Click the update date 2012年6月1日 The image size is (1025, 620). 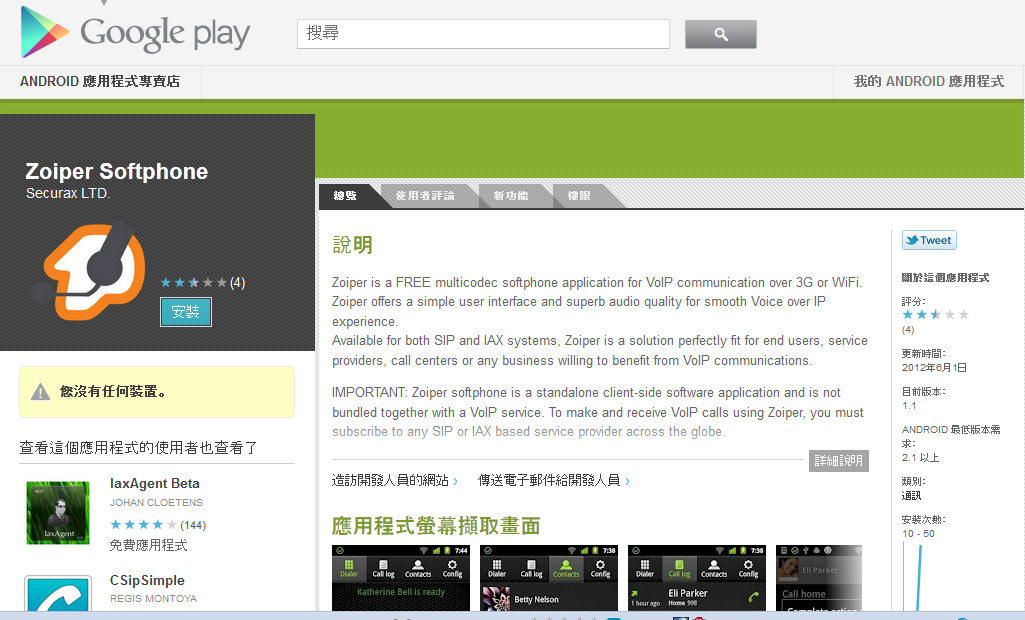point(934,368)
